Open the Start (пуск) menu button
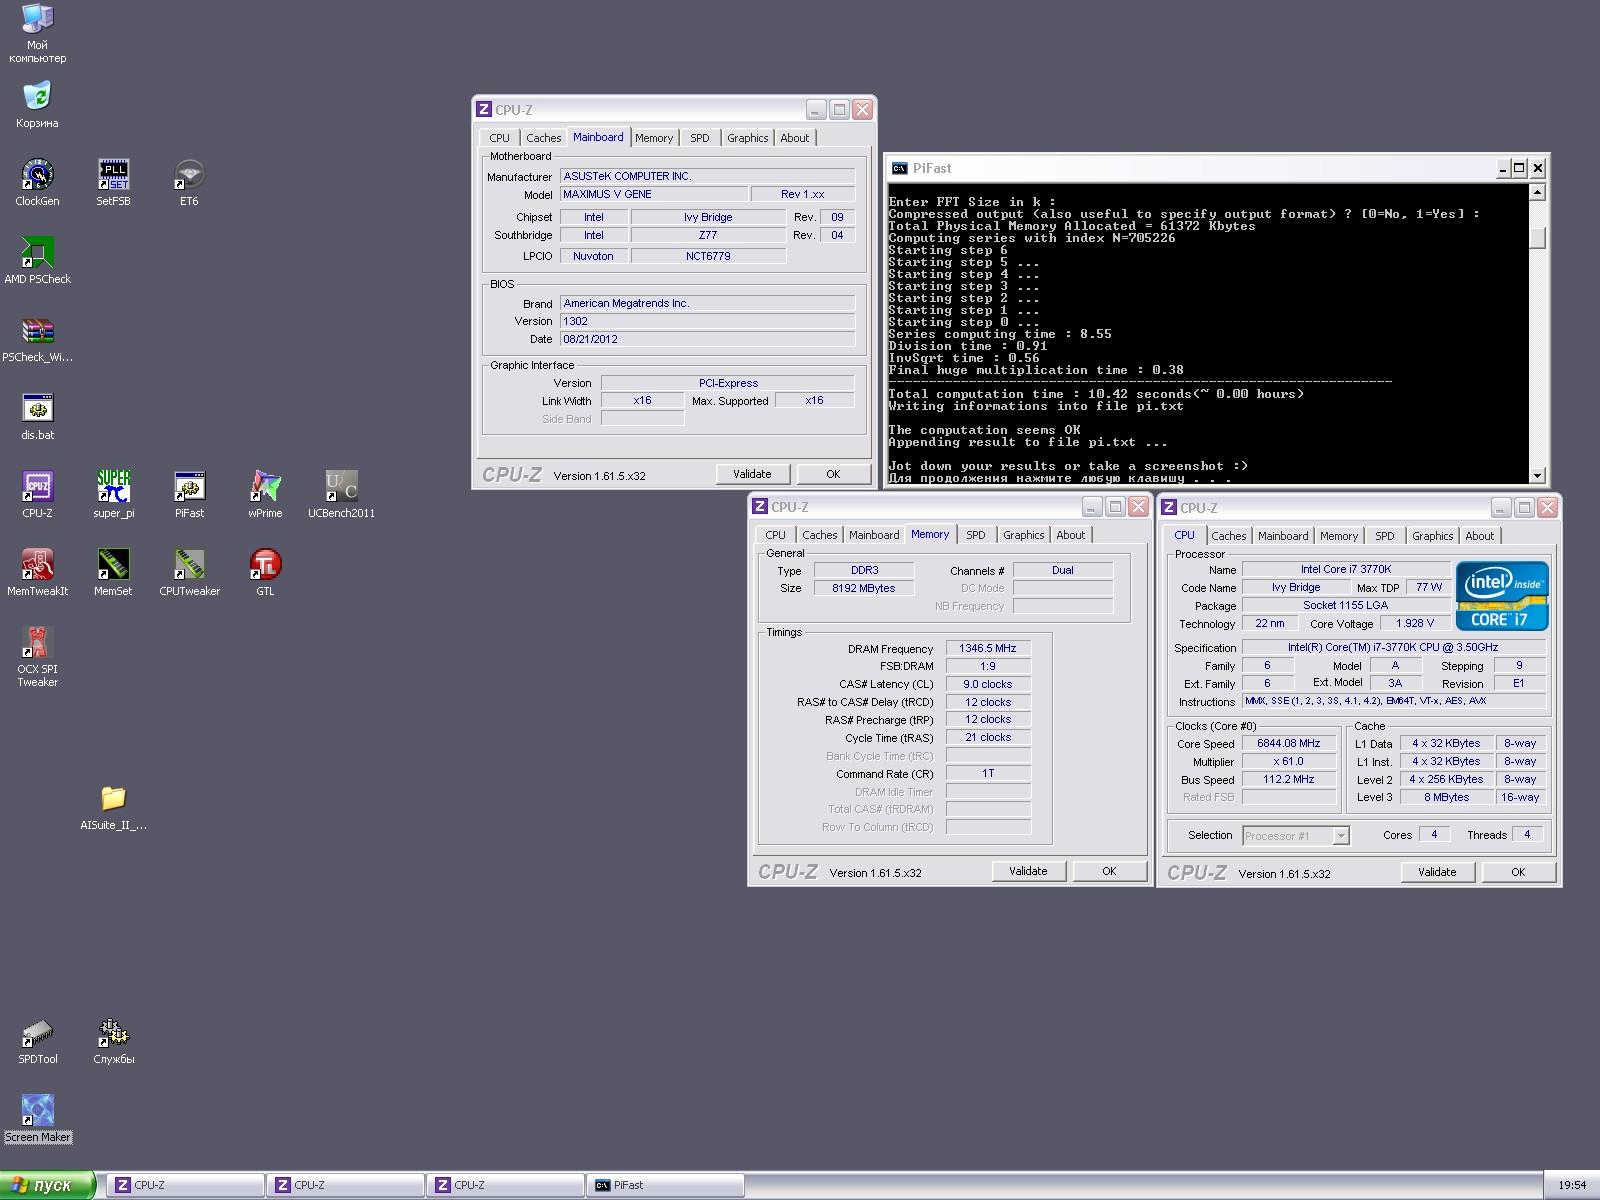The image size is (1600, 1200). (48, 1185)
